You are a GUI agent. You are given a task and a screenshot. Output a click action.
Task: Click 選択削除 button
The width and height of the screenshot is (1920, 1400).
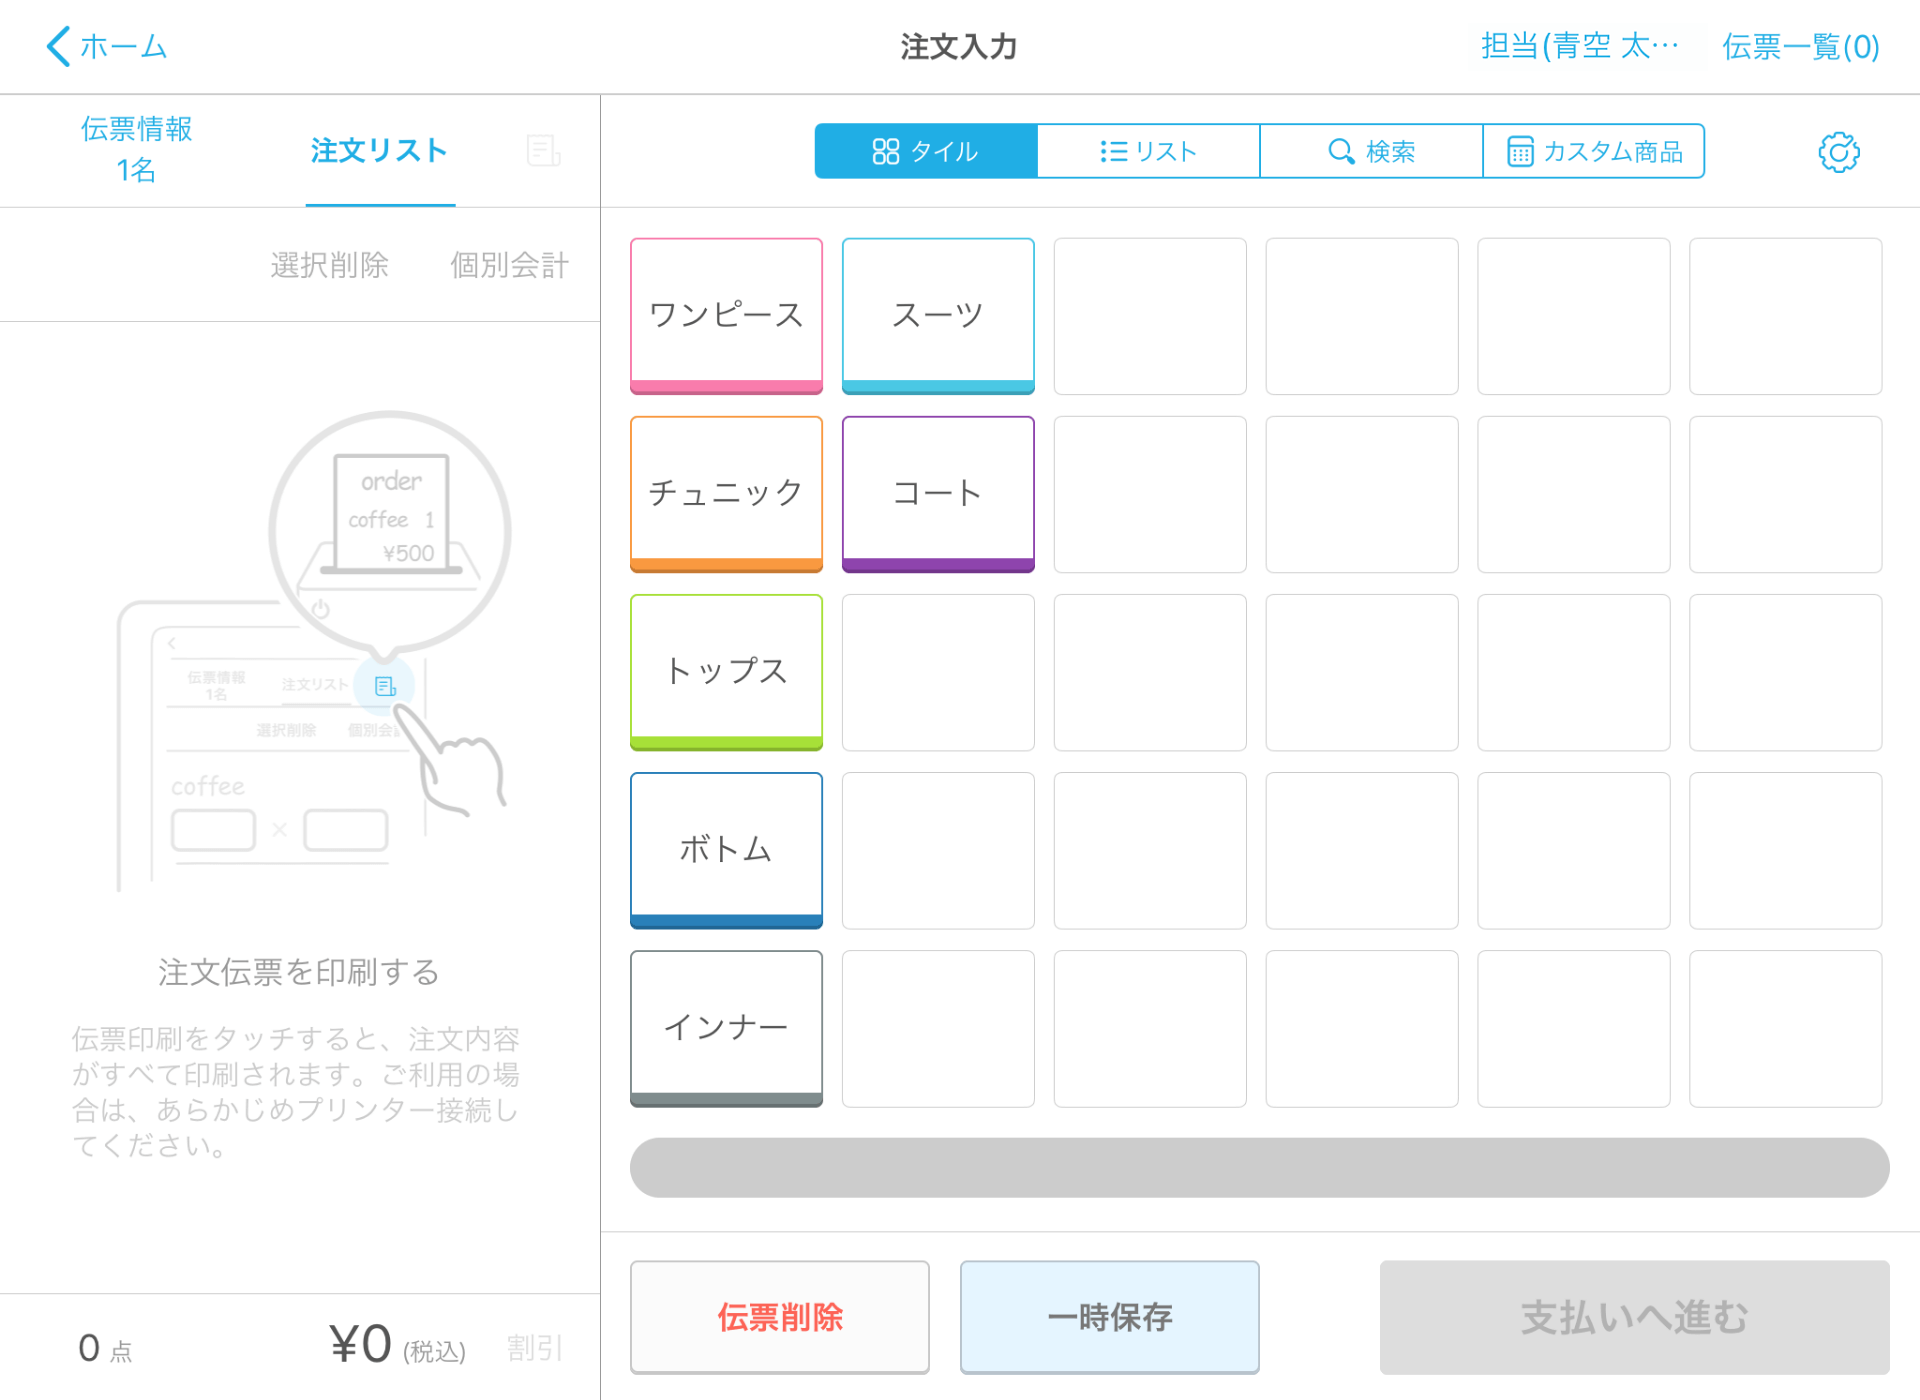coord(330,265)
